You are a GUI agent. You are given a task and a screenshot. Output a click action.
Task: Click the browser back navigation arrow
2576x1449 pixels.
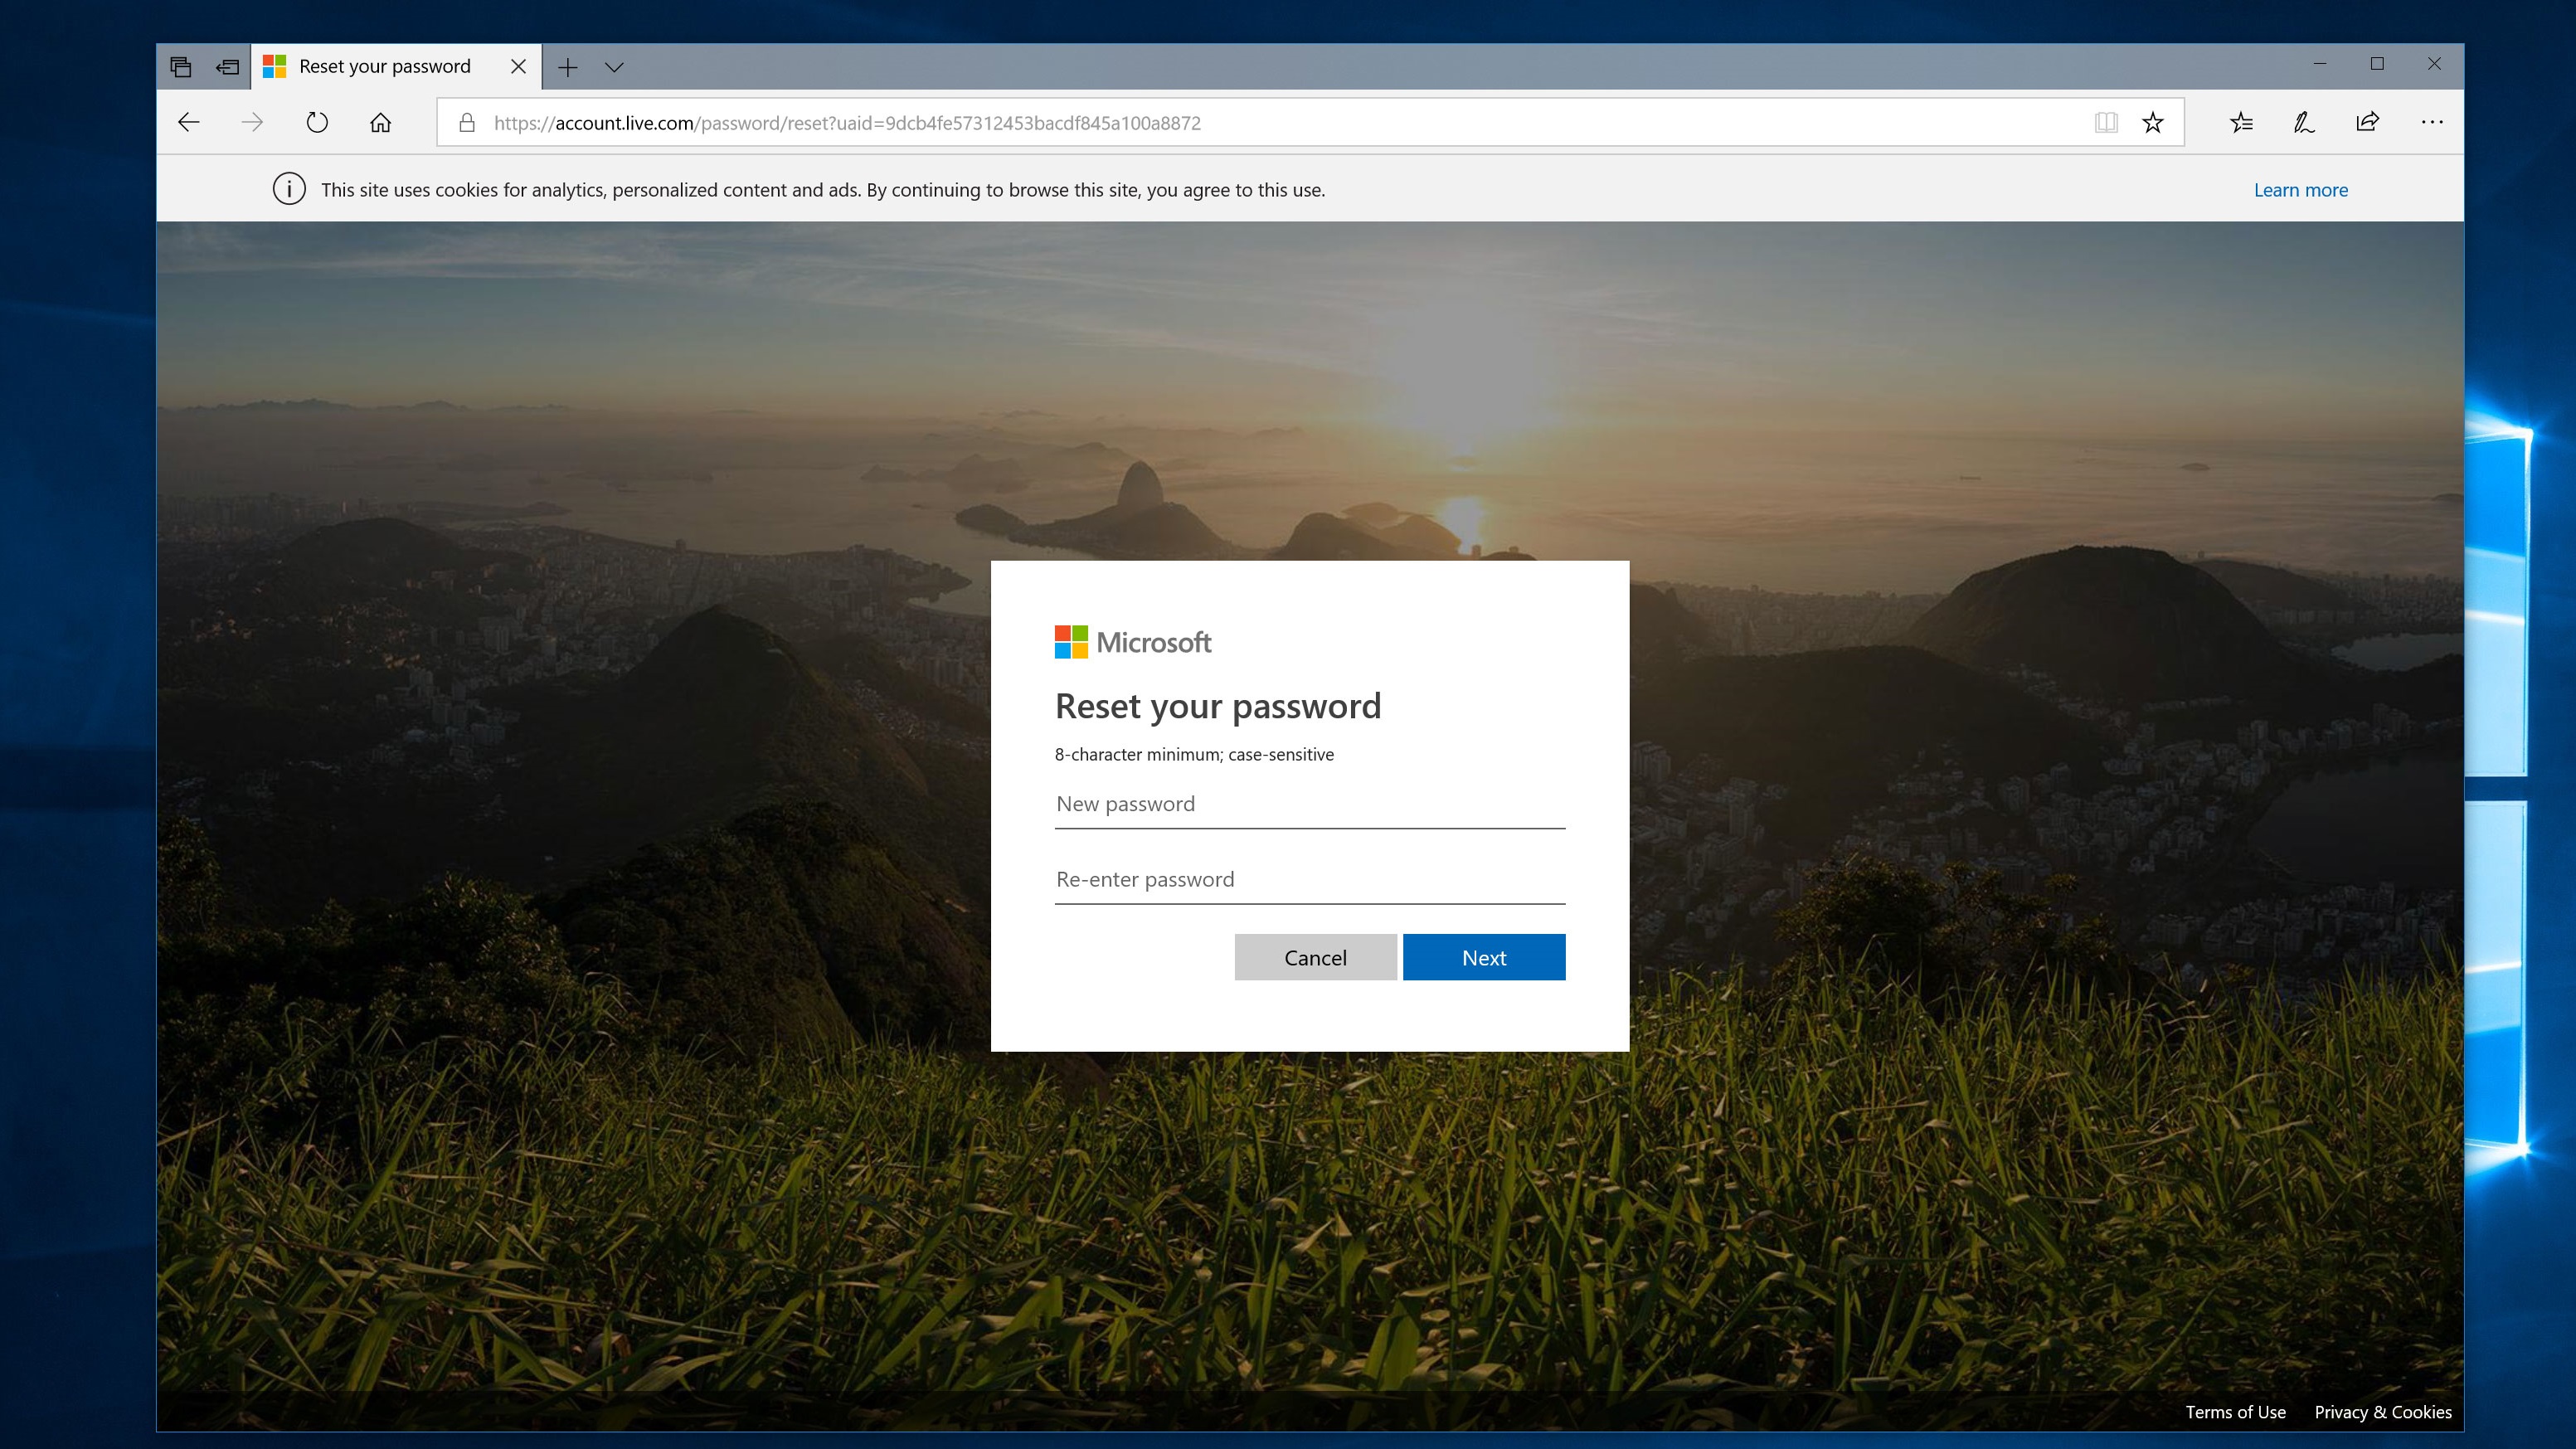[x=191, y=122]
